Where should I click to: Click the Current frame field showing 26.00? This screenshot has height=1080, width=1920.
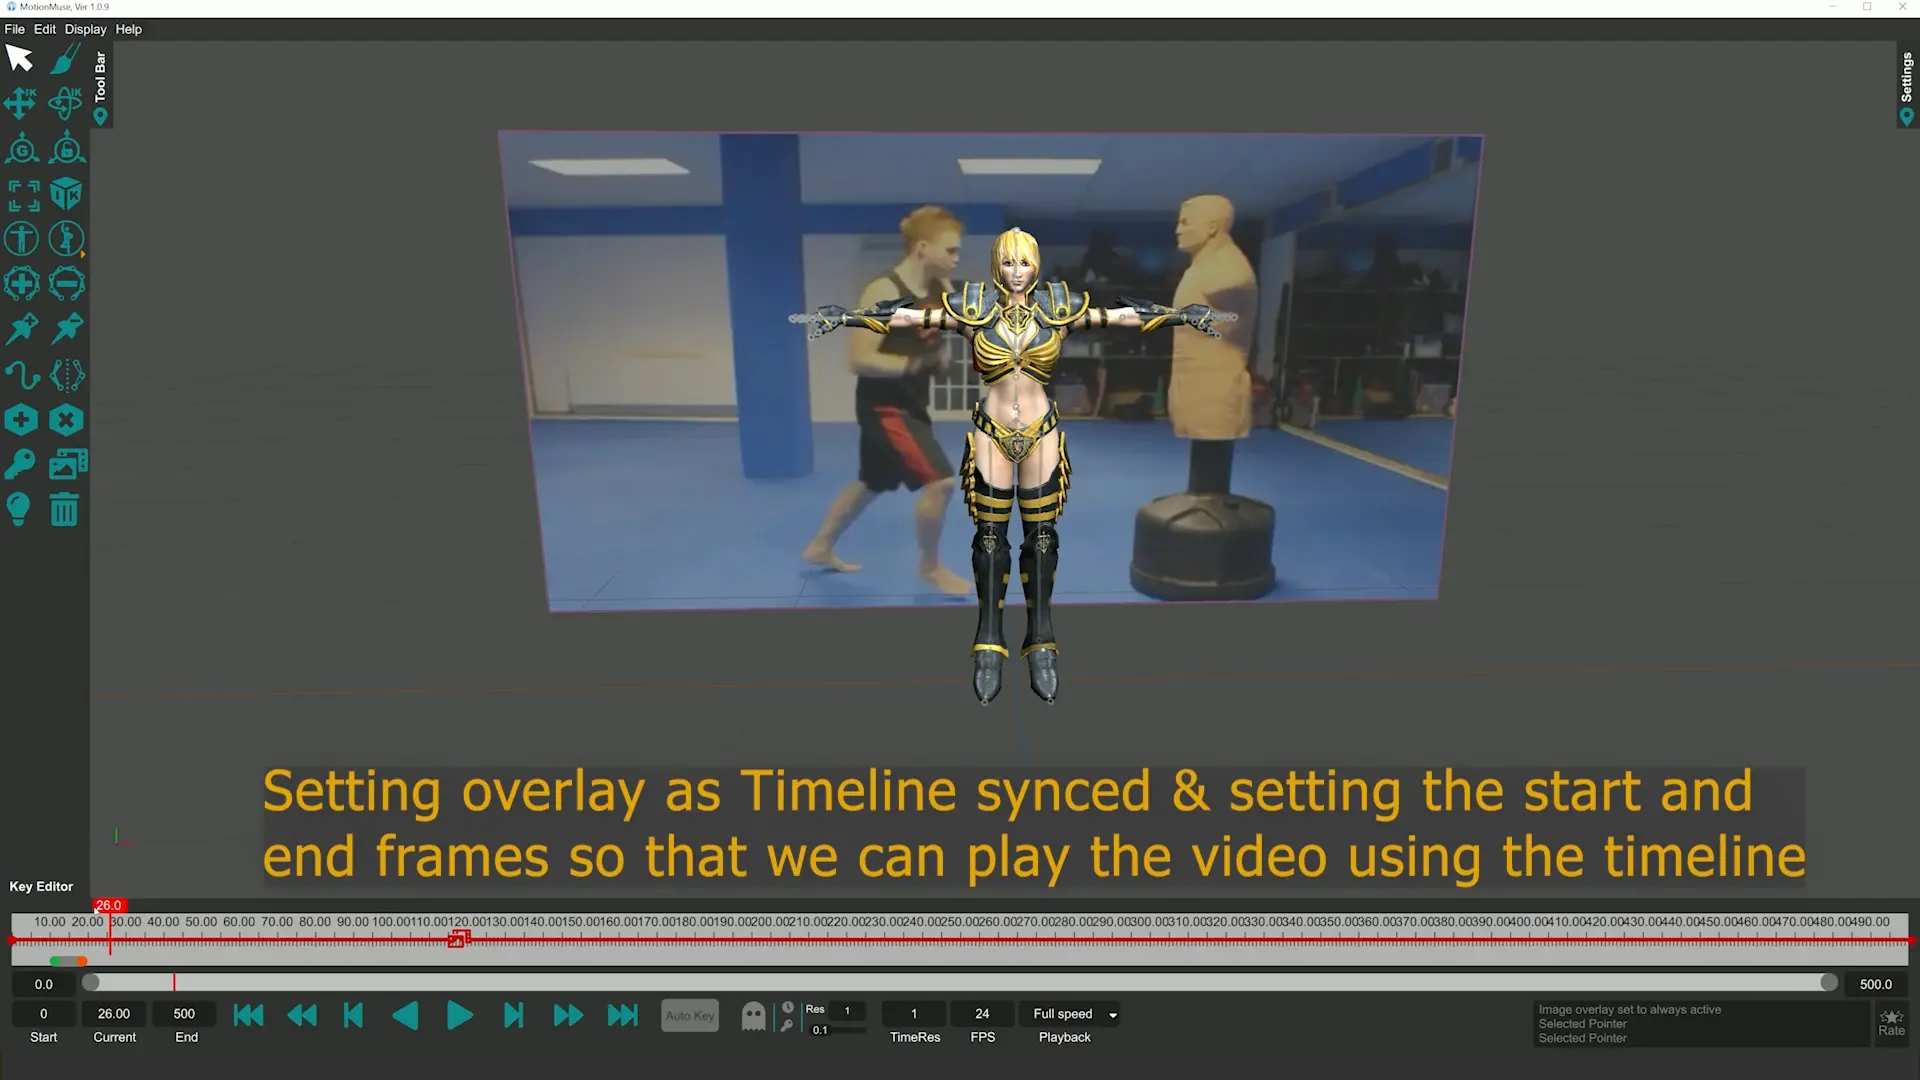click(x=114, y=1014)
